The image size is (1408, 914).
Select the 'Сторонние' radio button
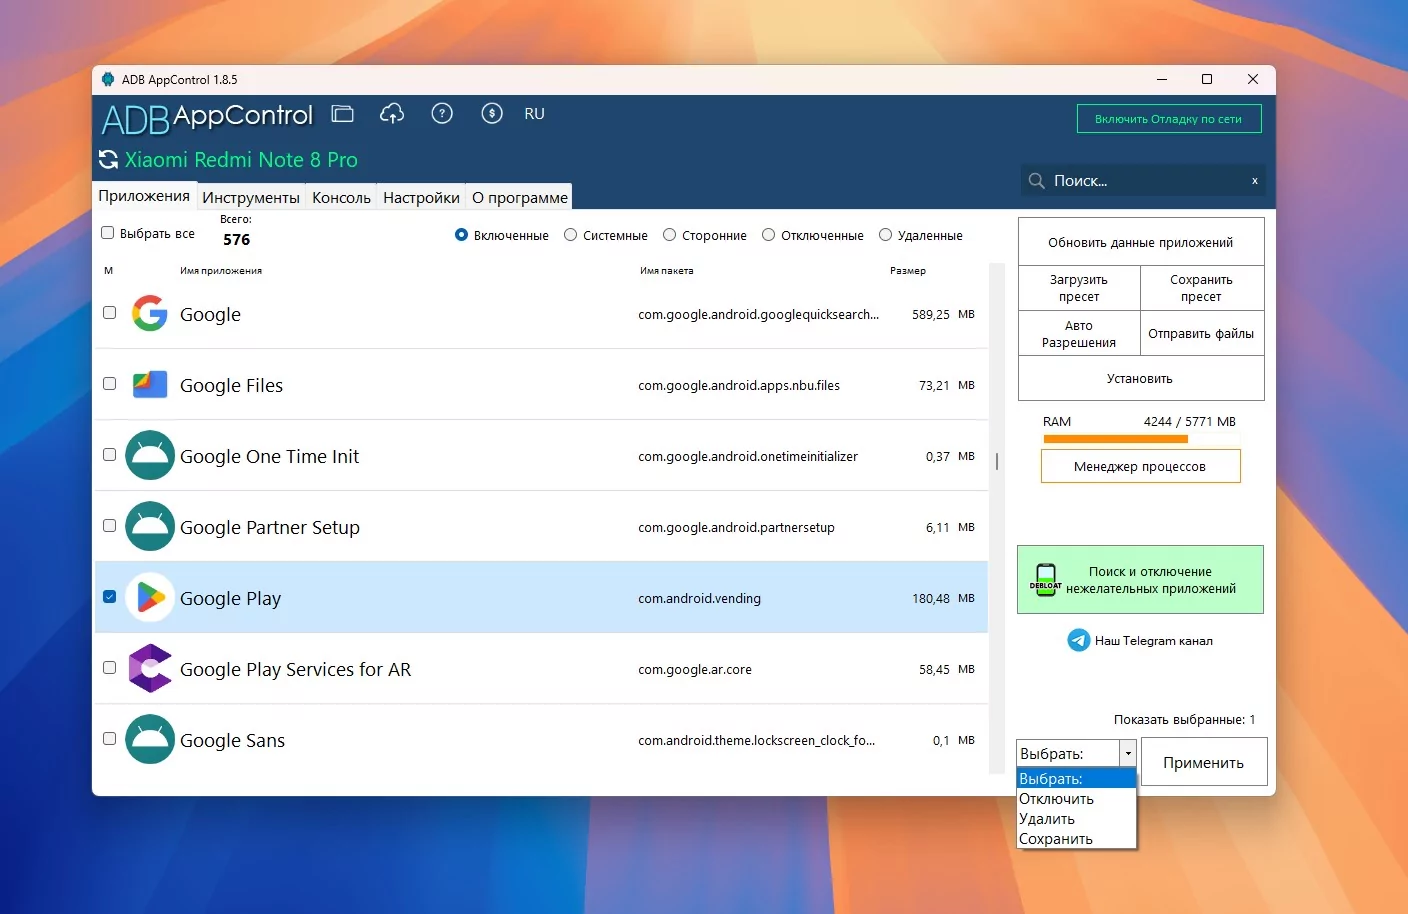(669, 235)
